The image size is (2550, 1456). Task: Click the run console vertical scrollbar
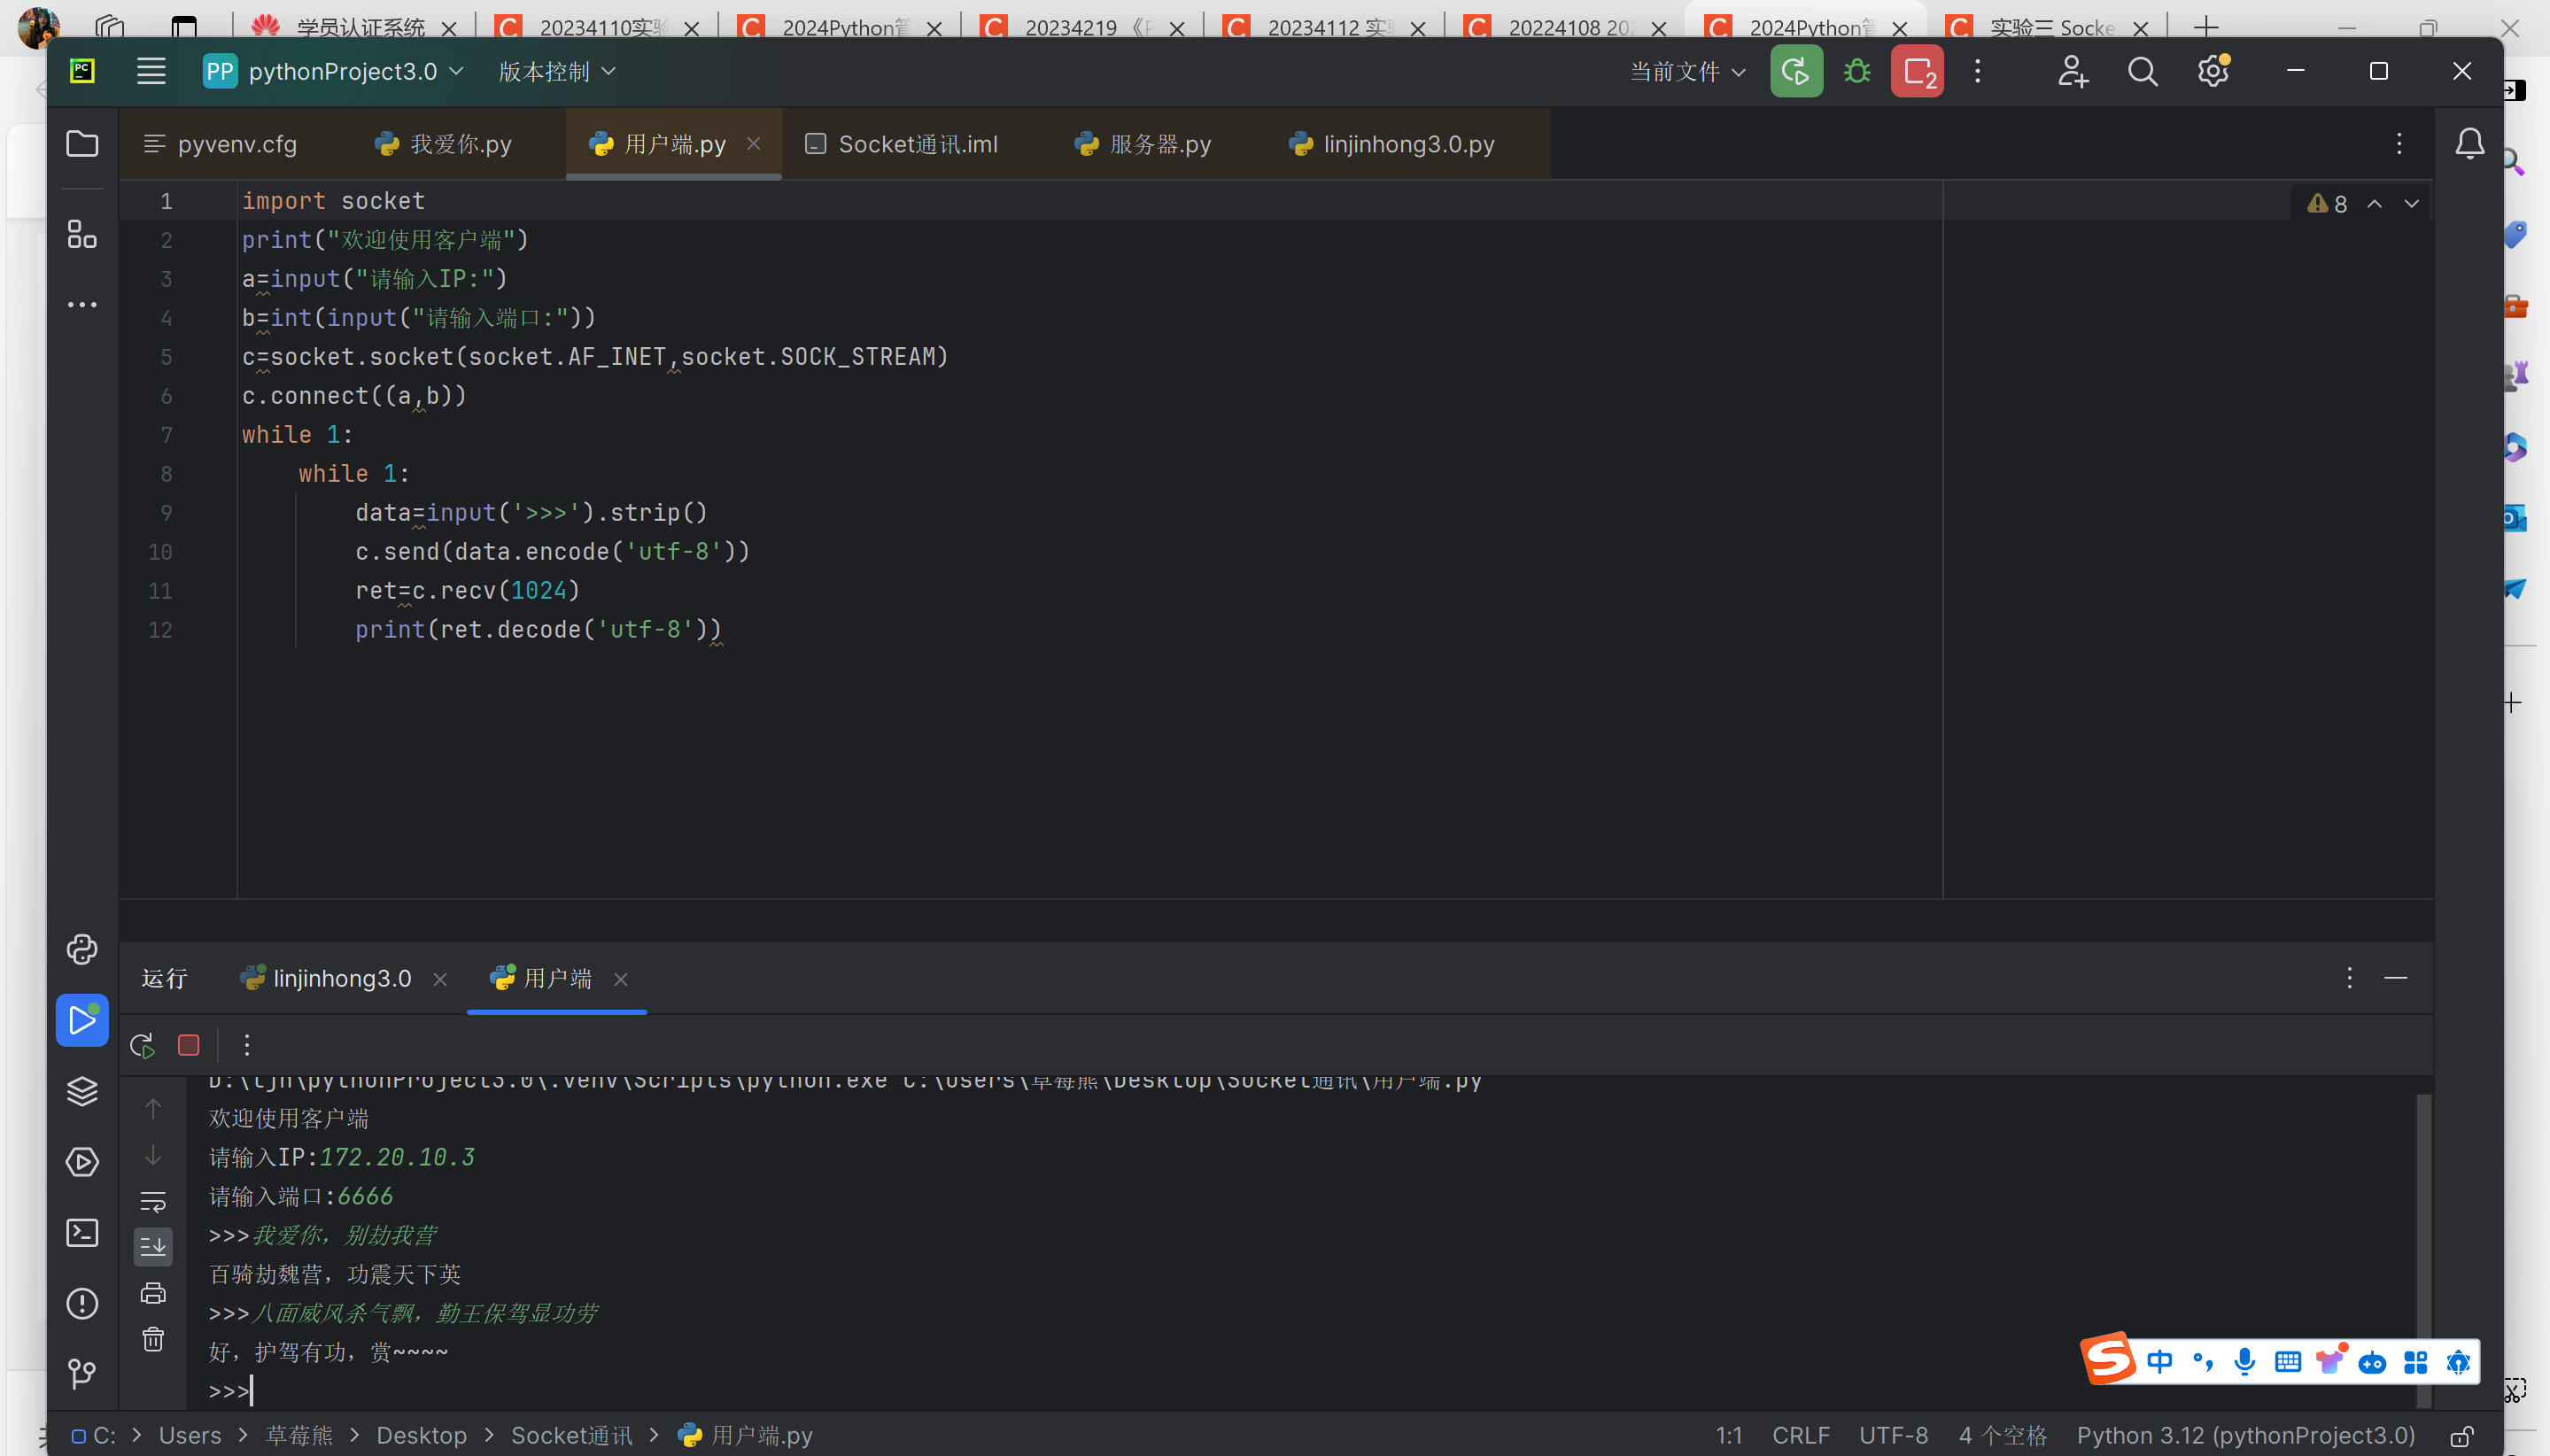coord(2423,1220)
